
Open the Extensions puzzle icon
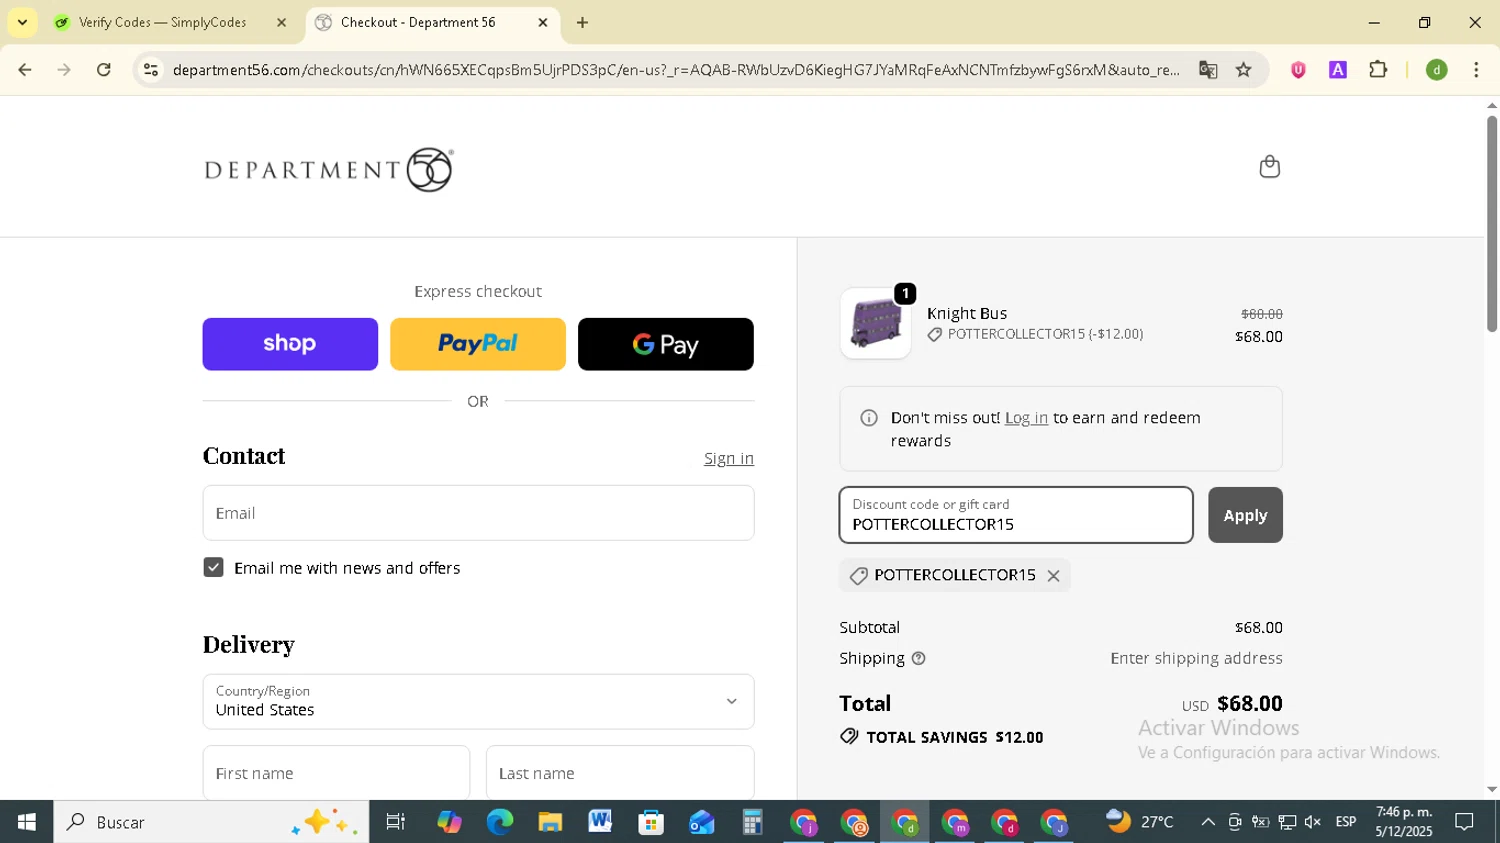tap(1378, 70)
